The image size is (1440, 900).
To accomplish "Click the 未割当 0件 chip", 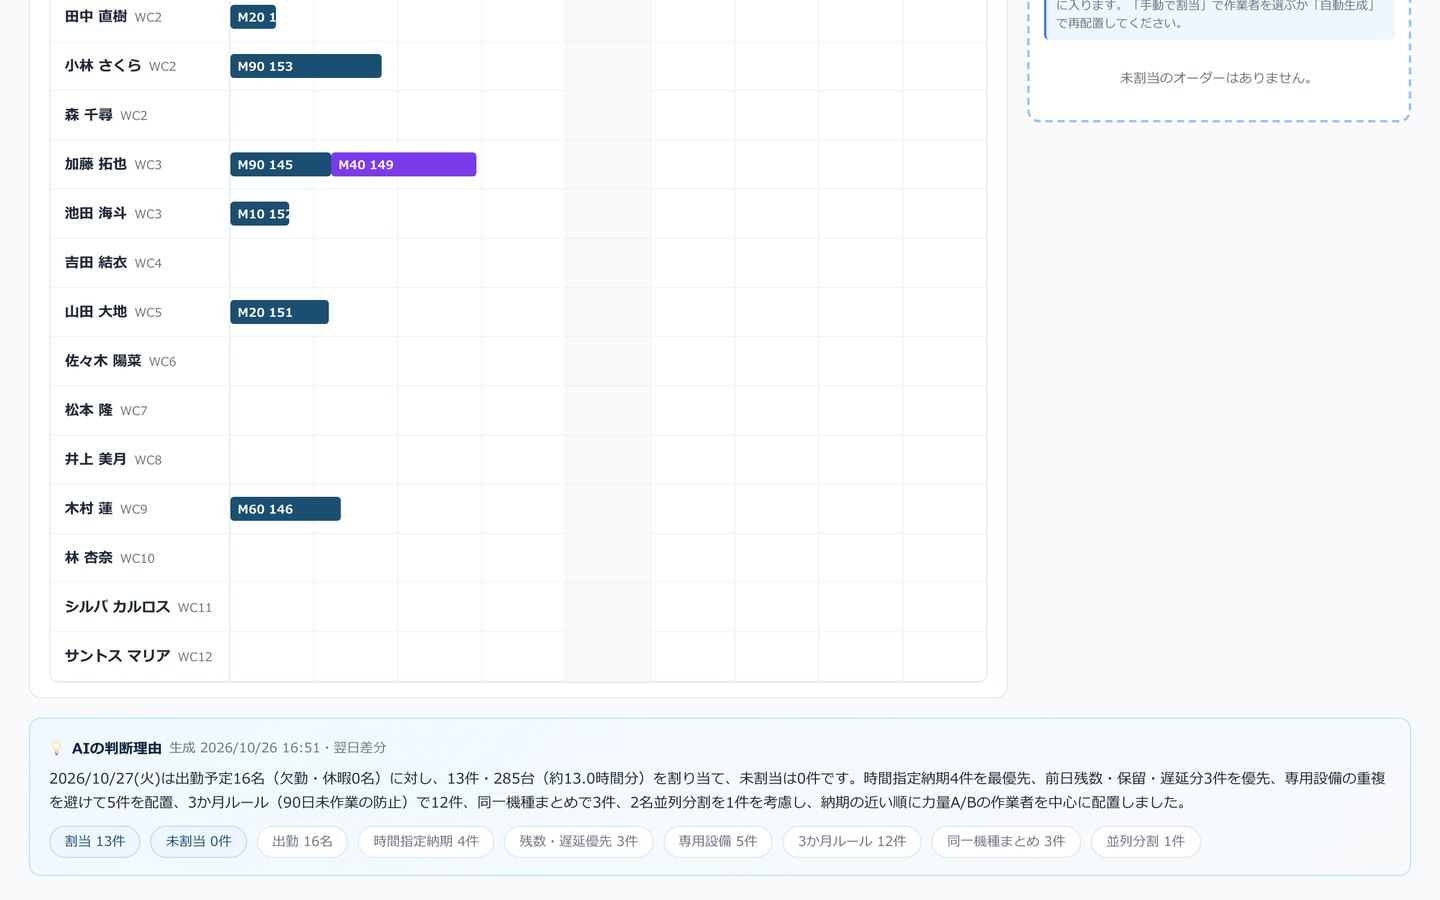I will point(198,842).
